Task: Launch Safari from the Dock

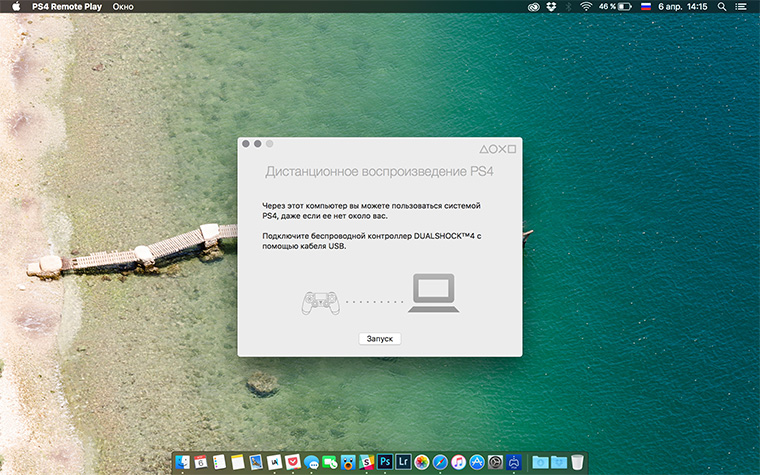Action: (x=440, y=462)
